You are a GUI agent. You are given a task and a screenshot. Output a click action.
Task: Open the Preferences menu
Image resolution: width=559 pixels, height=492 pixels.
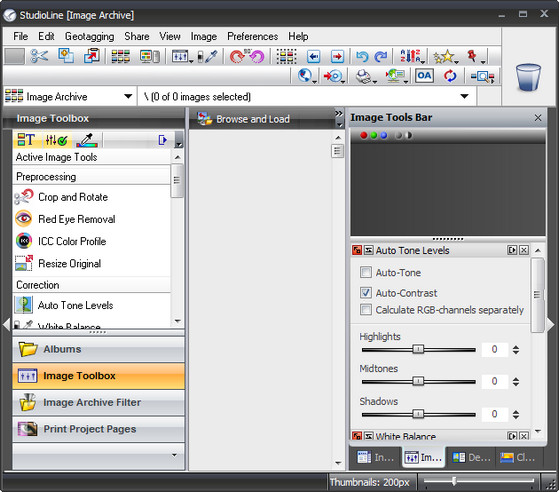pos(252,36)
